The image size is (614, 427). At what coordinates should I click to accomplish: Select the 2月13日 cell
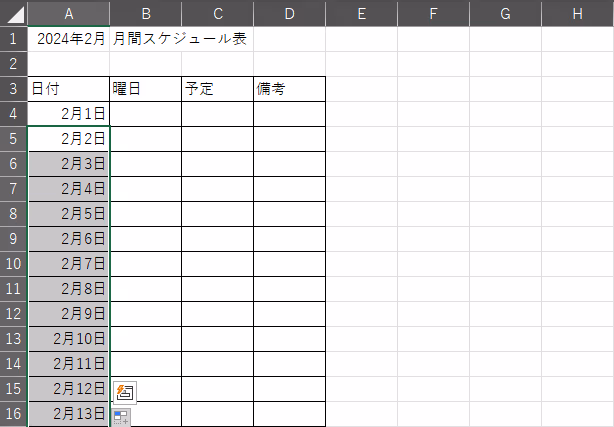click(x=69, y=414)
